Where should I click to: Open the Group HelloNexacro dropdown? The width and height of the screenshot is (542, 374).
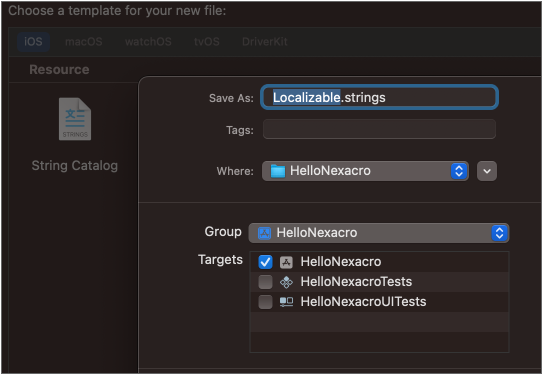(379, 233)
